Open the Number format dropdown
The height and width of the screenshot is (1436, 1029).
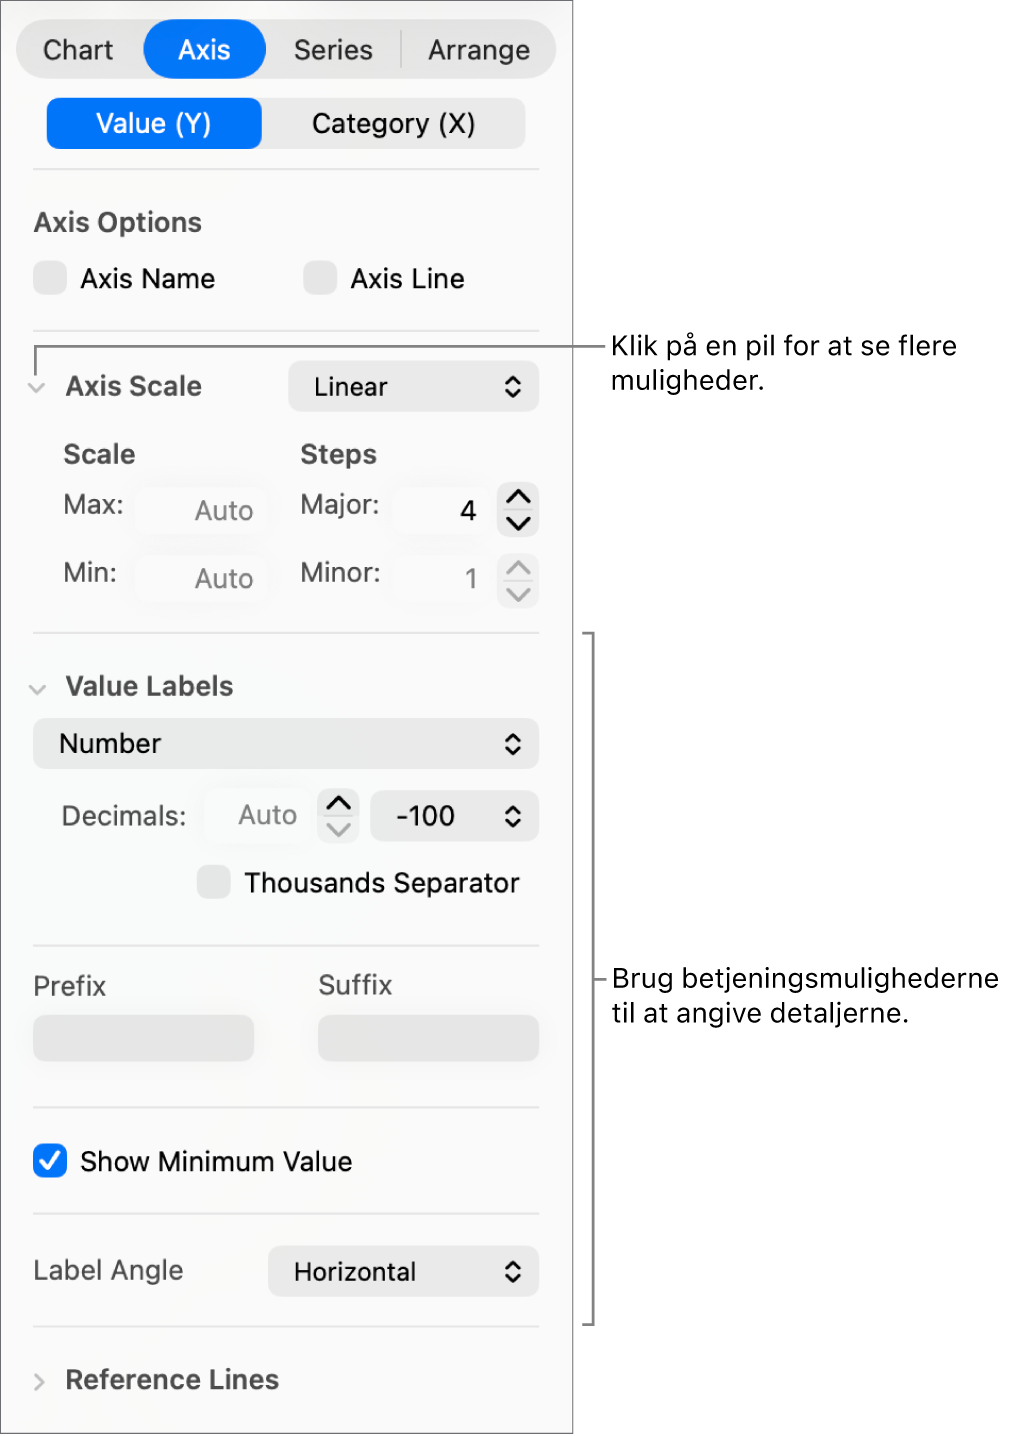[x=286, y=744]
